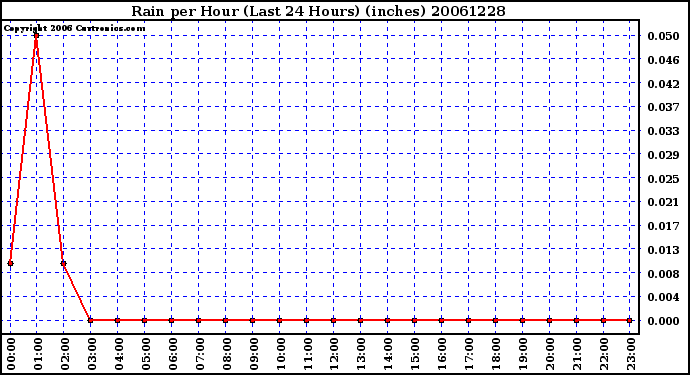Click the 10:00 time axis label
The image size is (690, 375).
pyautogui.click(x=280, y=354)
